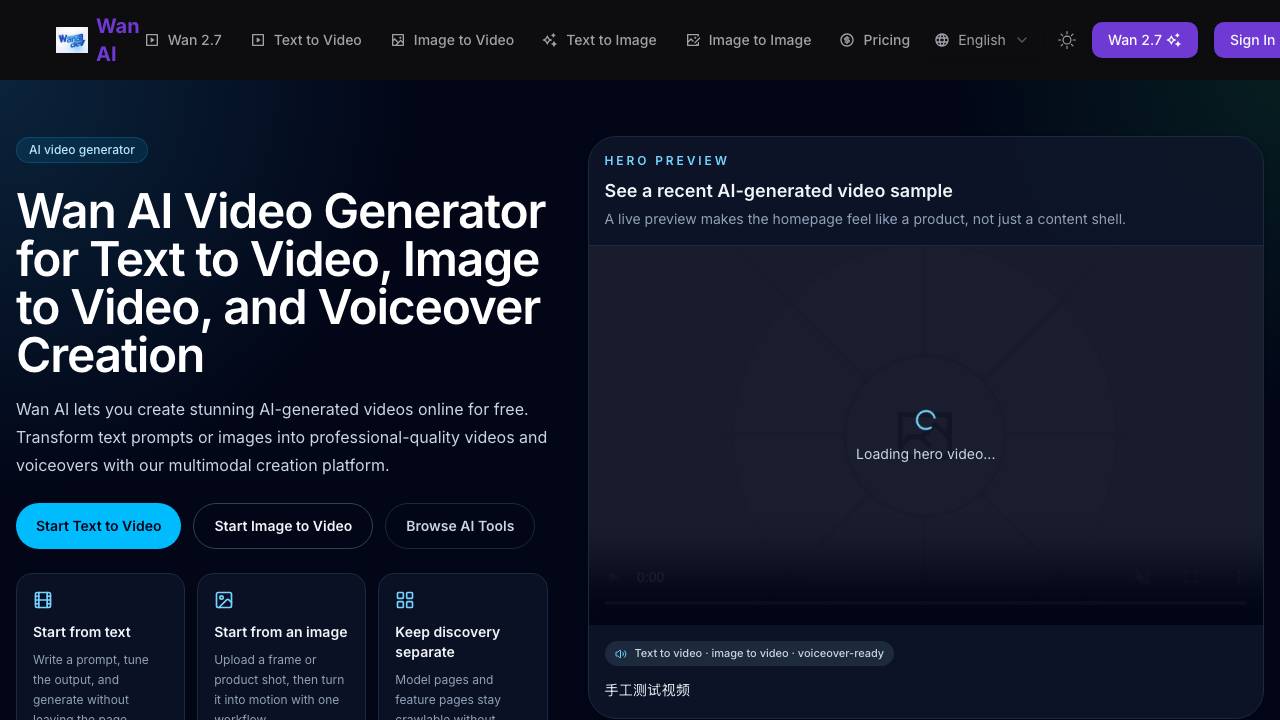
Task: Click 'See a recent AI-generated video sample' heading
Action: 778,191
